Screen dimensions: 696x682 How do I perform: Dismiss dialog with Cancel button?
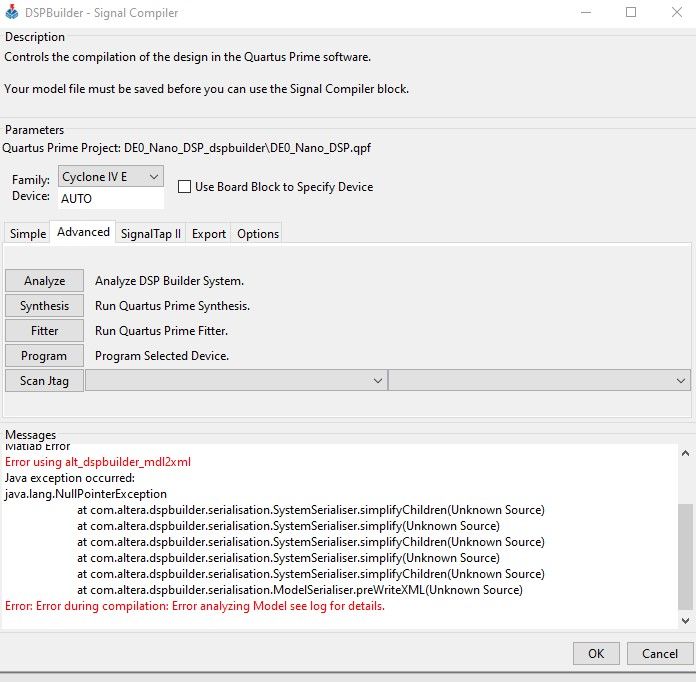click(x=660, y=653)
